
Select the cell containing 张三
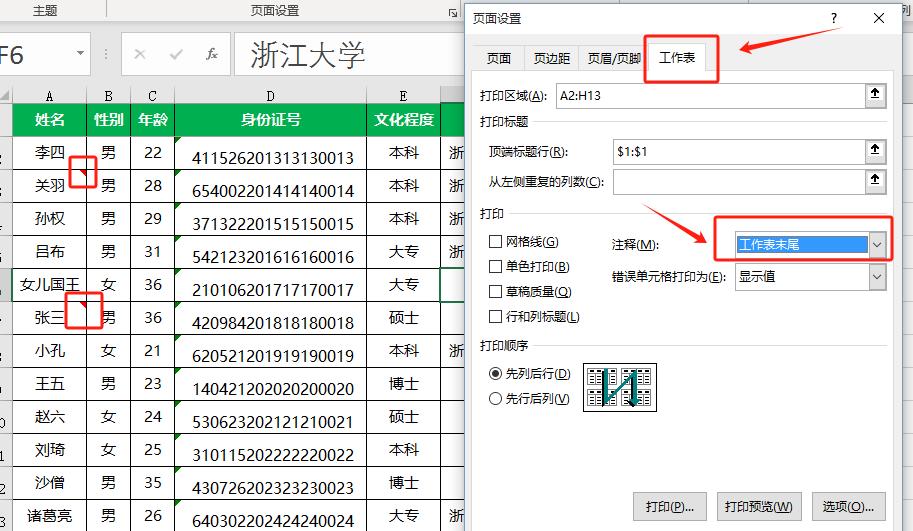click(49, 318)
